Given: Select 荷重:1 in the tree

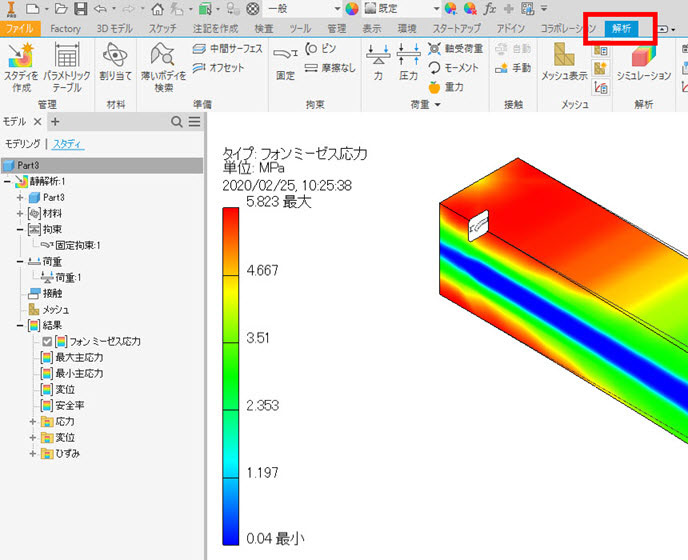Looking at the screenshot, I should click(61, 277).
